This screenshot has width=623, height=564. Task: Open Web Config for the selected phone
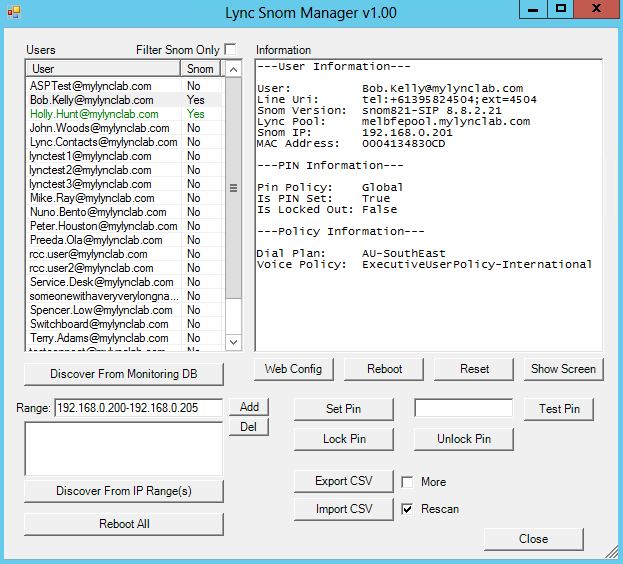point(294,369)
